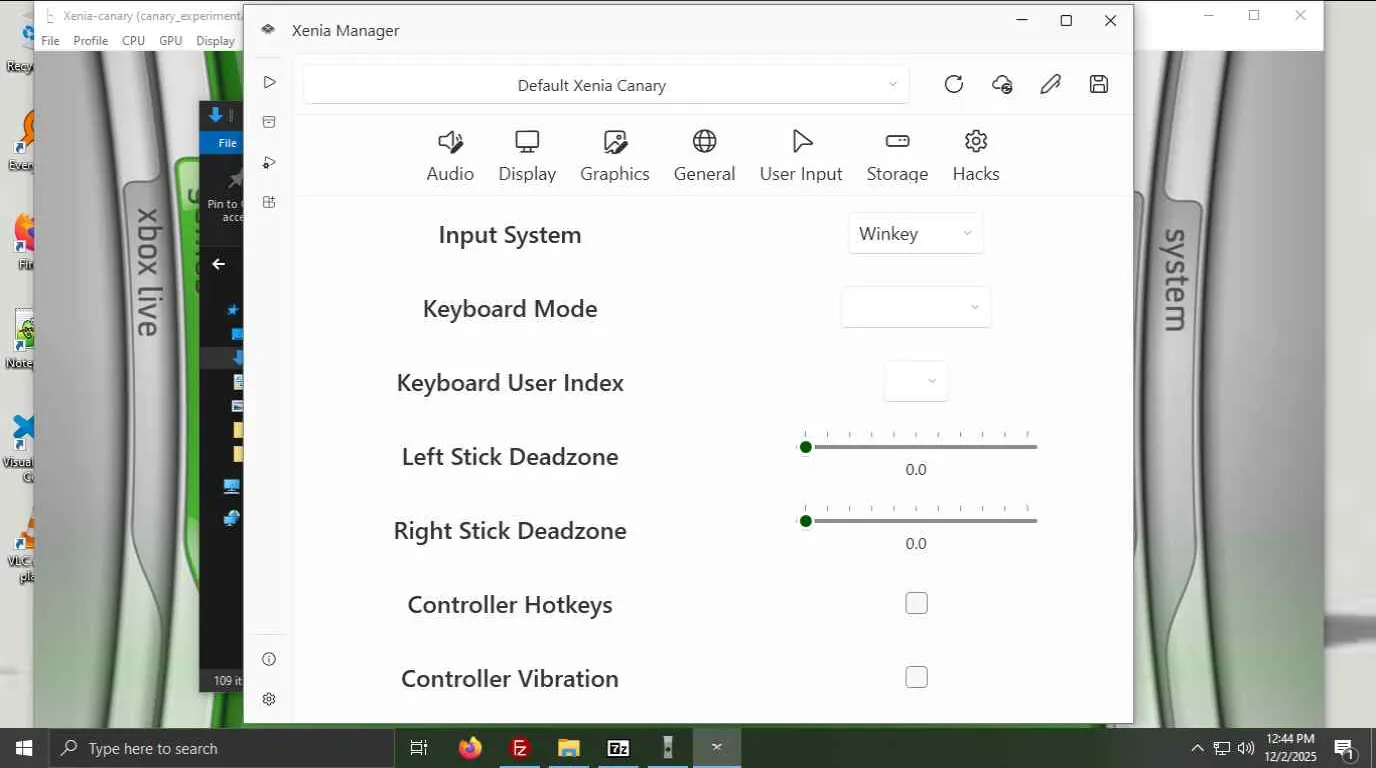Open the Audio settings category

point(450,156)
